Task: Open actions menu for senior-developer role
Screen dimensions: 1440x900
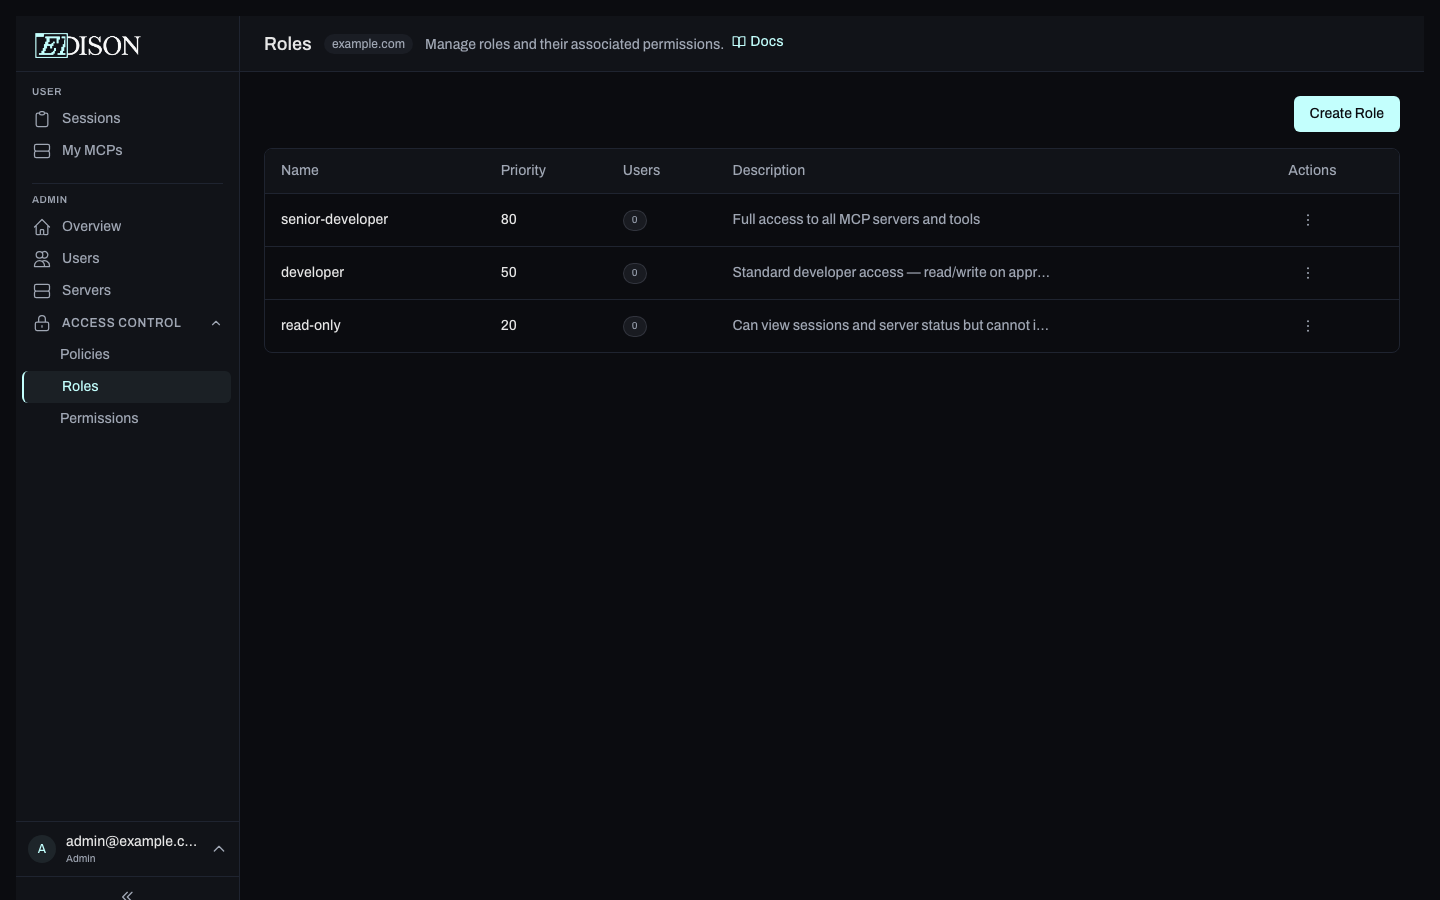Action: [1307, 220]
